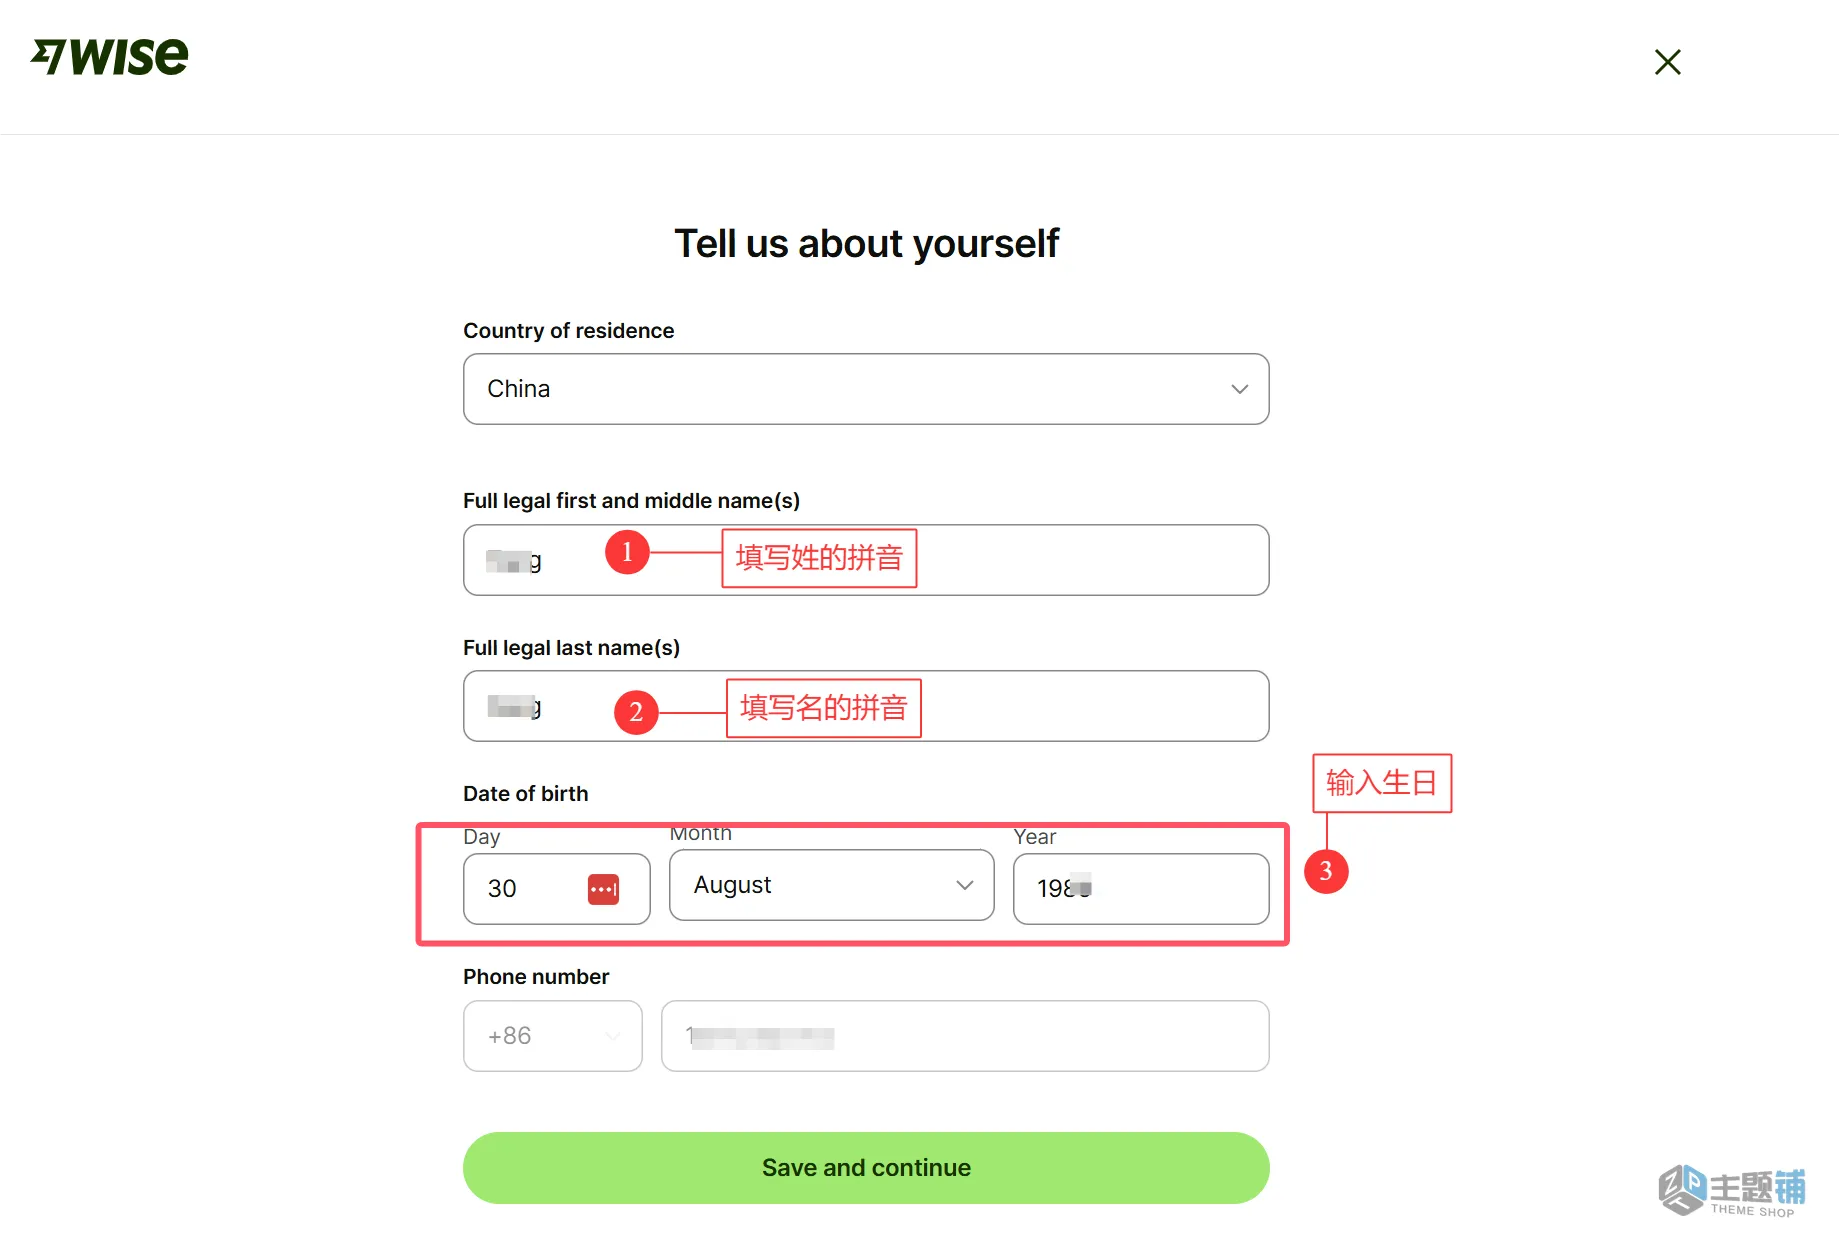1839x1242 pixels.
Task: Click the red annotation circle numbered 2
Action: click(636, 712)
